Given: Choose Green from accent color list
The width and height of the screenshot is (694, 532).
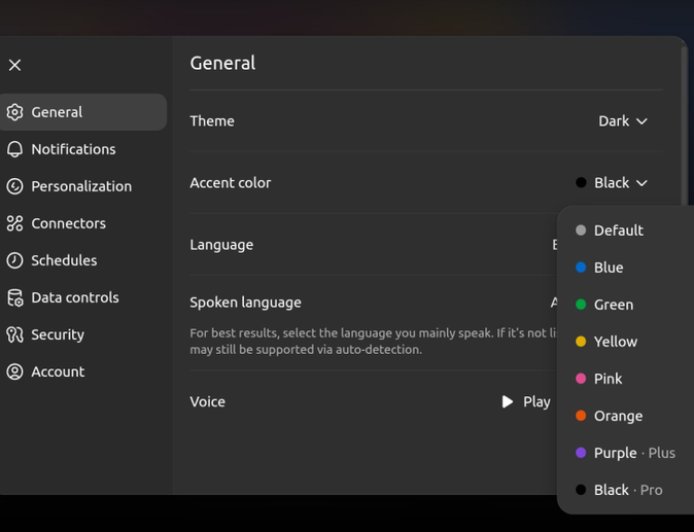Looking at the screenshot, I should (613, 304).
